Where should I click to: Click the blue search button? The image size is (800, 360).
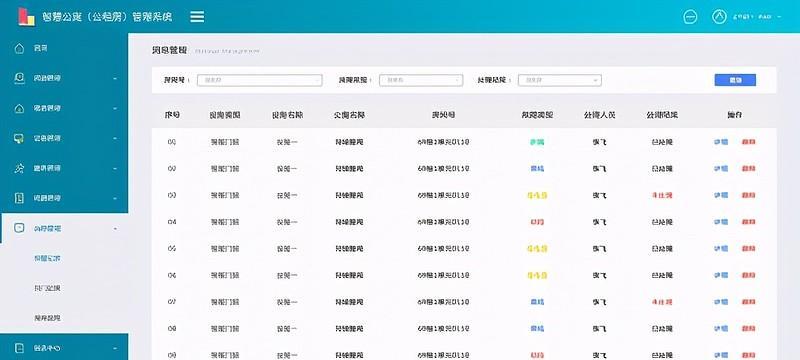point(735,80)
